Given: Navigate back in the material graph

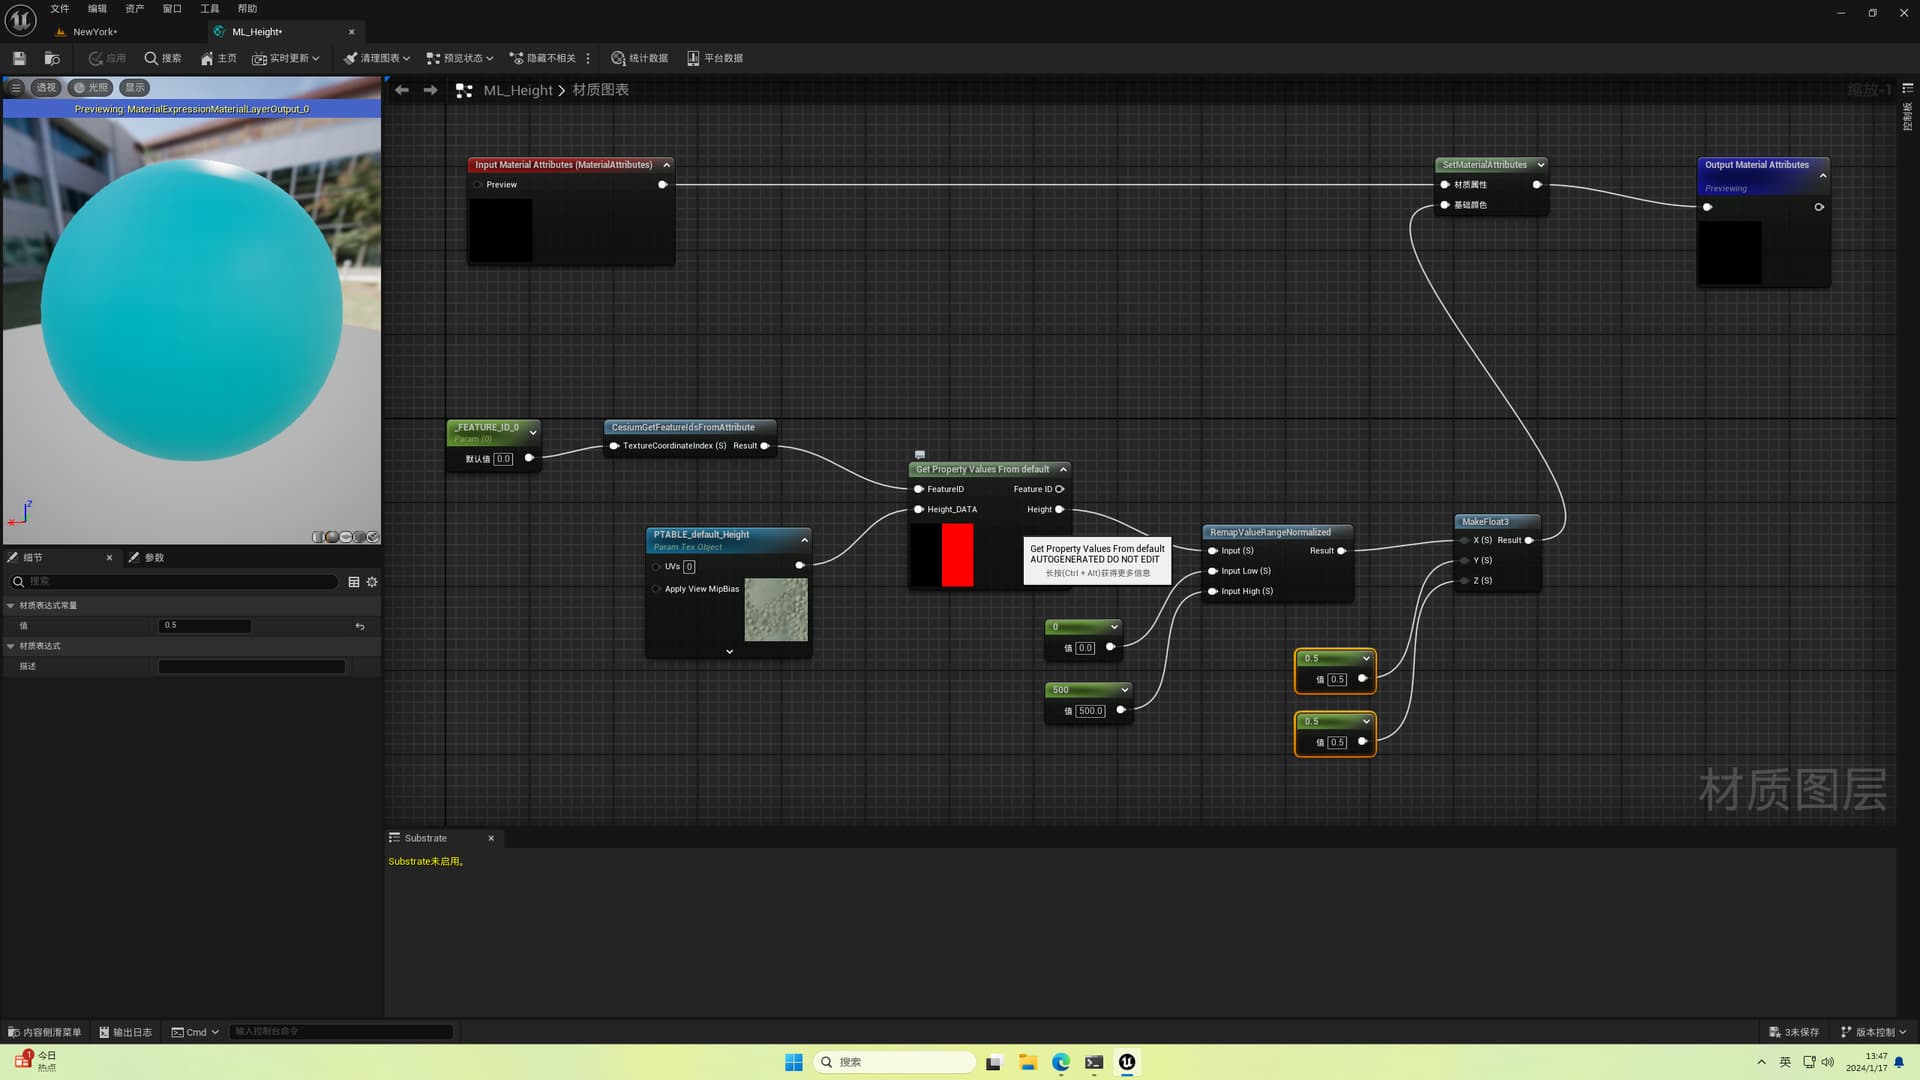Looking at the screenshot, I should click(401, 90).
